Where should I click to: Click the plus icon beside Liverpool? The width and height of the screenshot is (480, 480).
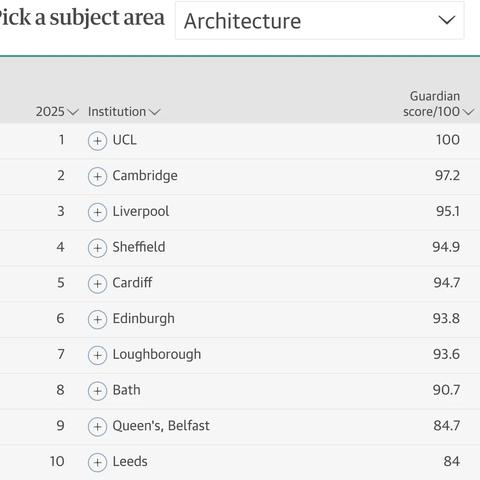click(97, 212)
